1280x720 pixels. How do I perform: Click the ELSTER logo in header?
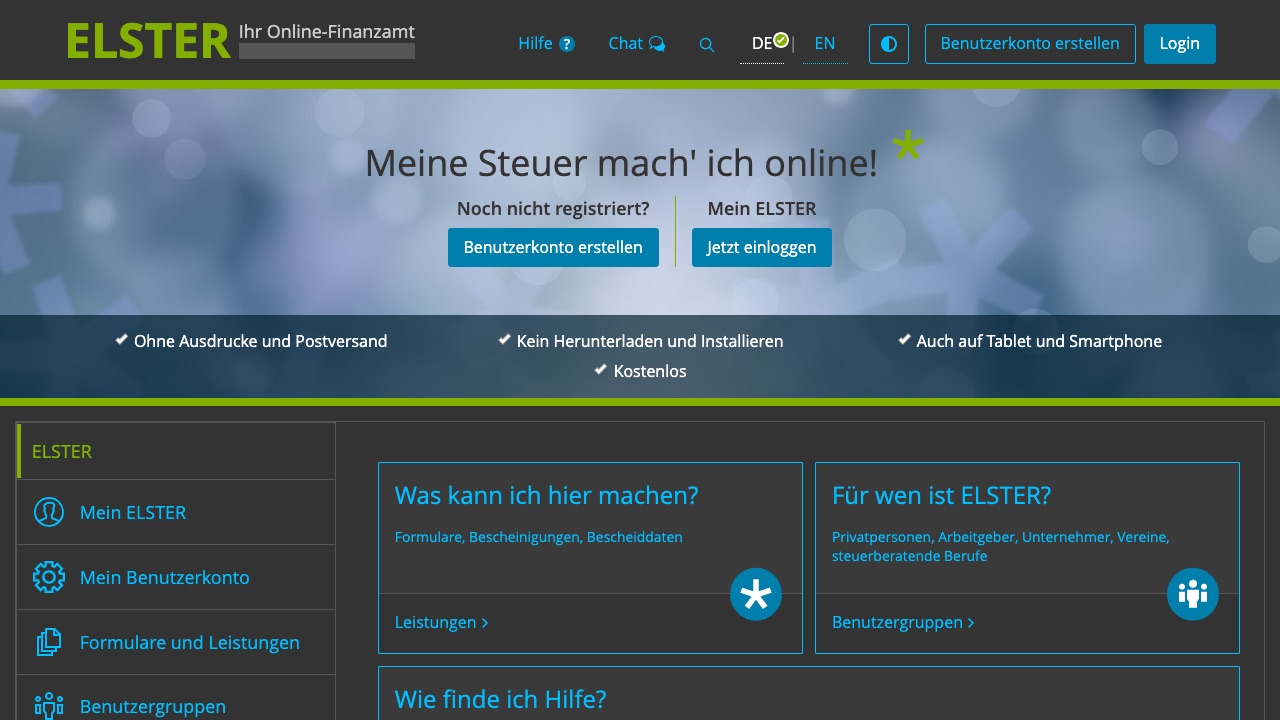pyautogui.click(x=148, y=42)
